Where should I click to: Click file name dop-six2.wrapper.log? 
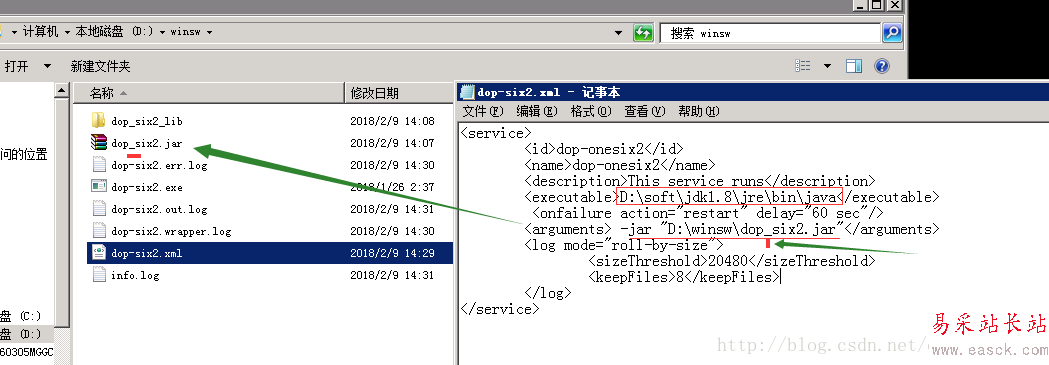click(x=171, y=231)
